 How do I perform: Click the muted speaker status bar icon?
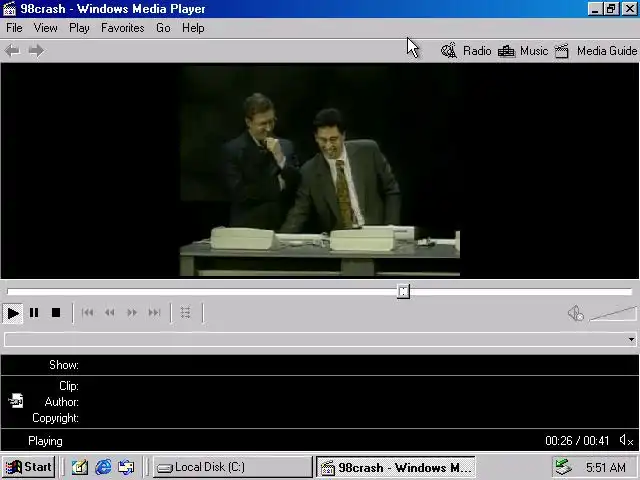click(x=626, y=440)
